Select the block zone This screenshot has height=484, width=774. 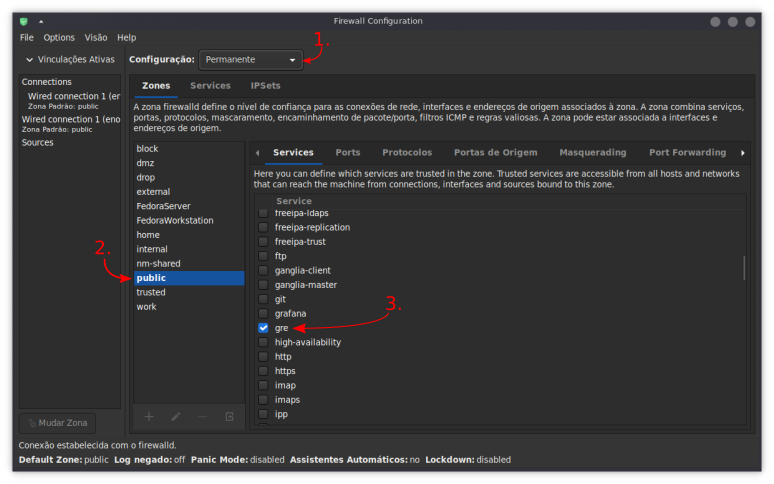[x=189, y=149]
